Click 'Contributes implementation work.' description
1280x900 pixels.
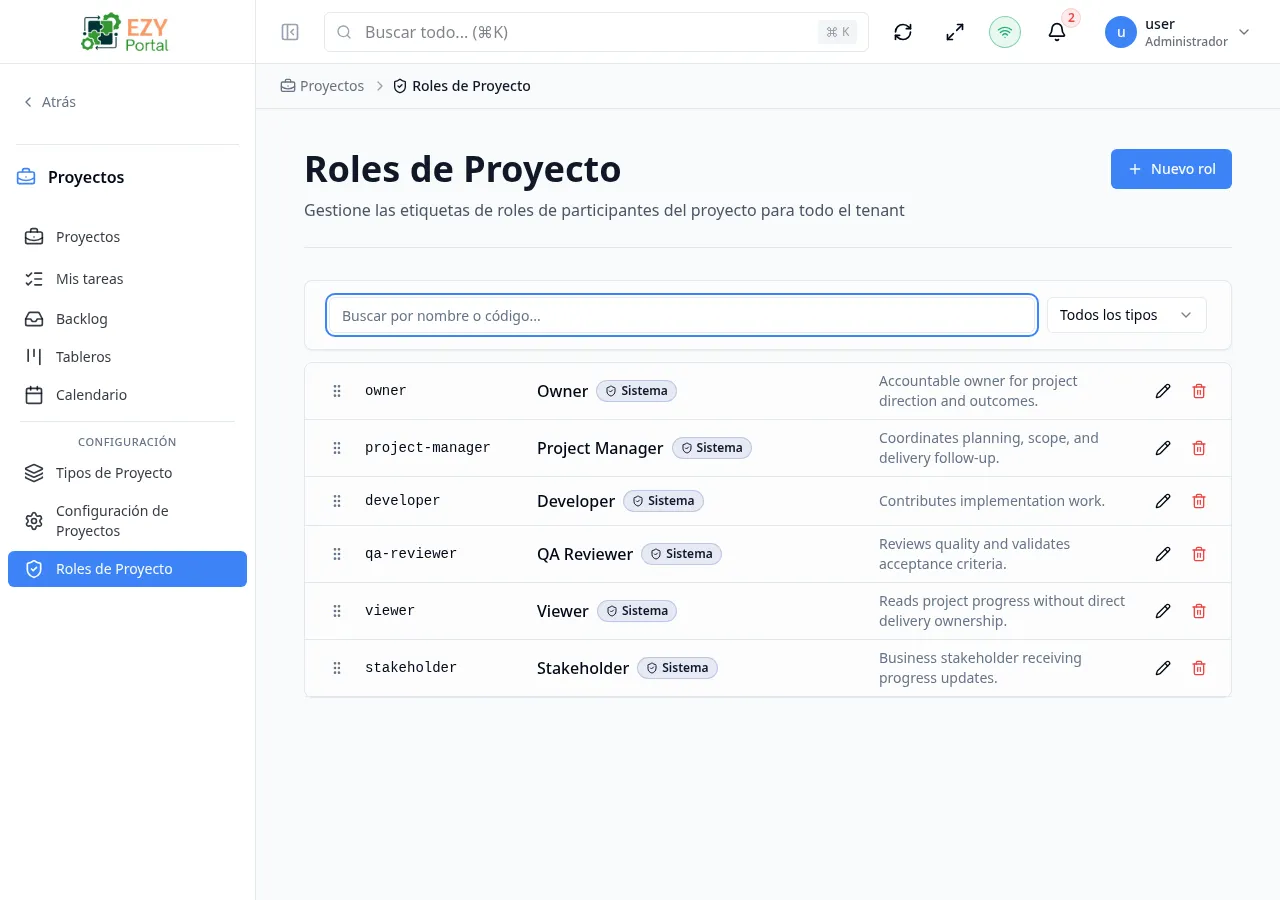click(992, 501)
